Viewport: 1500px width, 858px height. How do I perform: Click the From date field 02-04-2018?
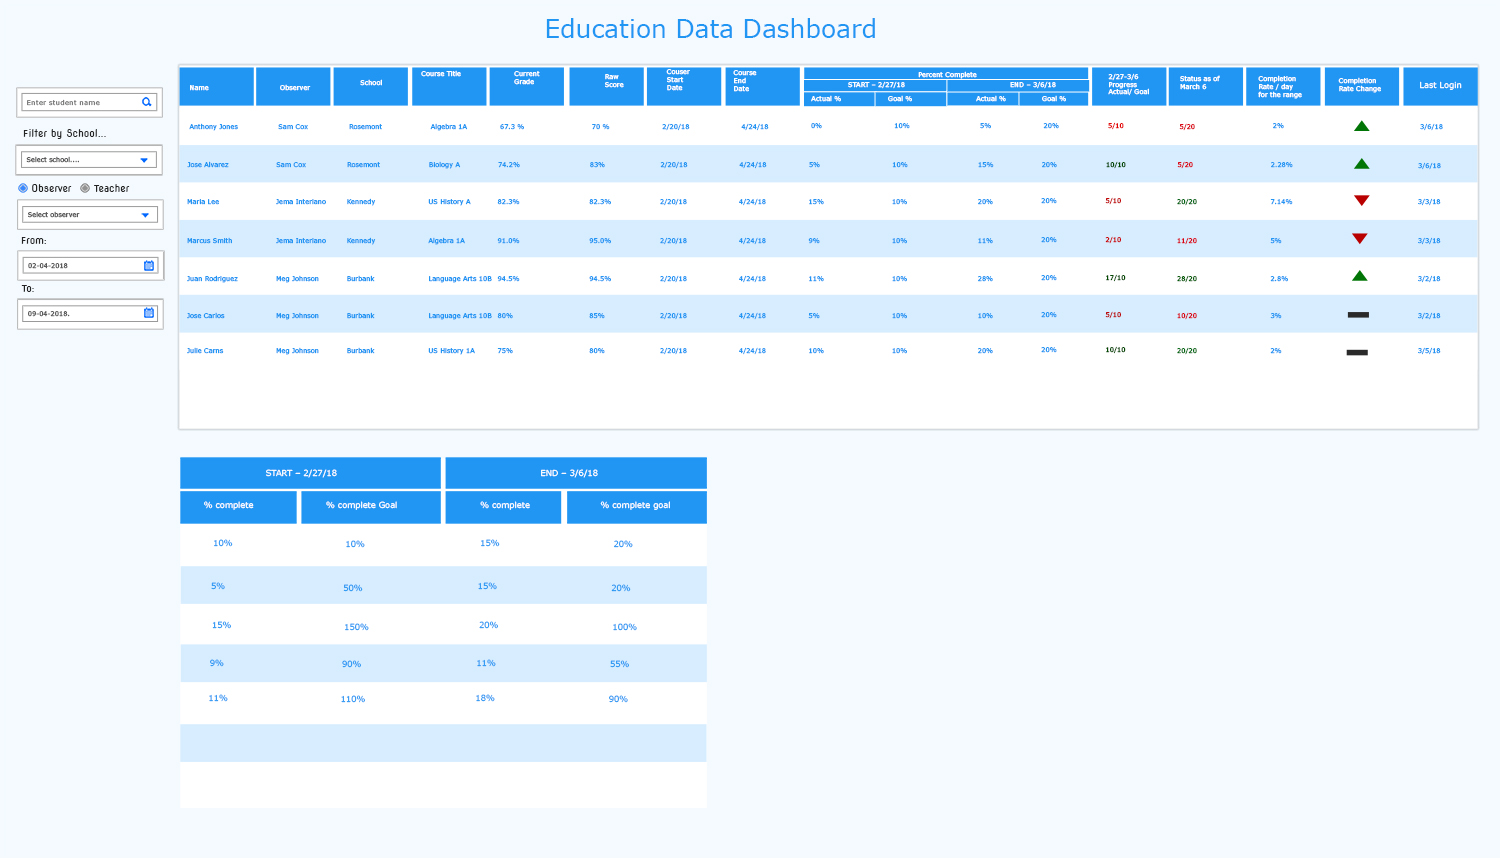pos(90,265)
